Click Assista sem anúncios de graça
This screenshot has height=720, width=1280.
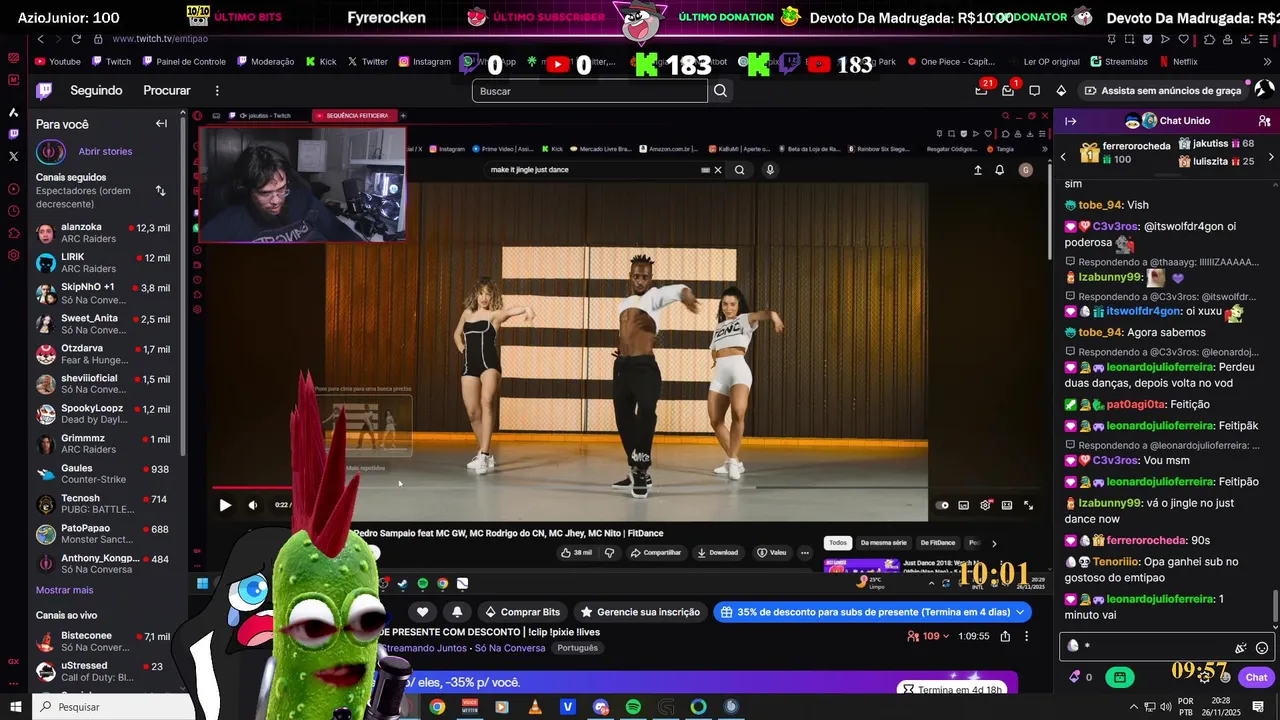coord(1164,91)
